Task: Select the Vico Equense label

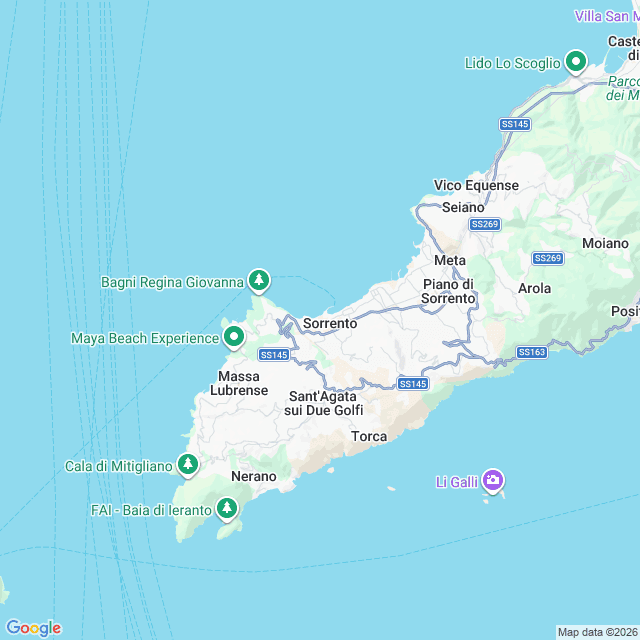Action: (476, 185)
